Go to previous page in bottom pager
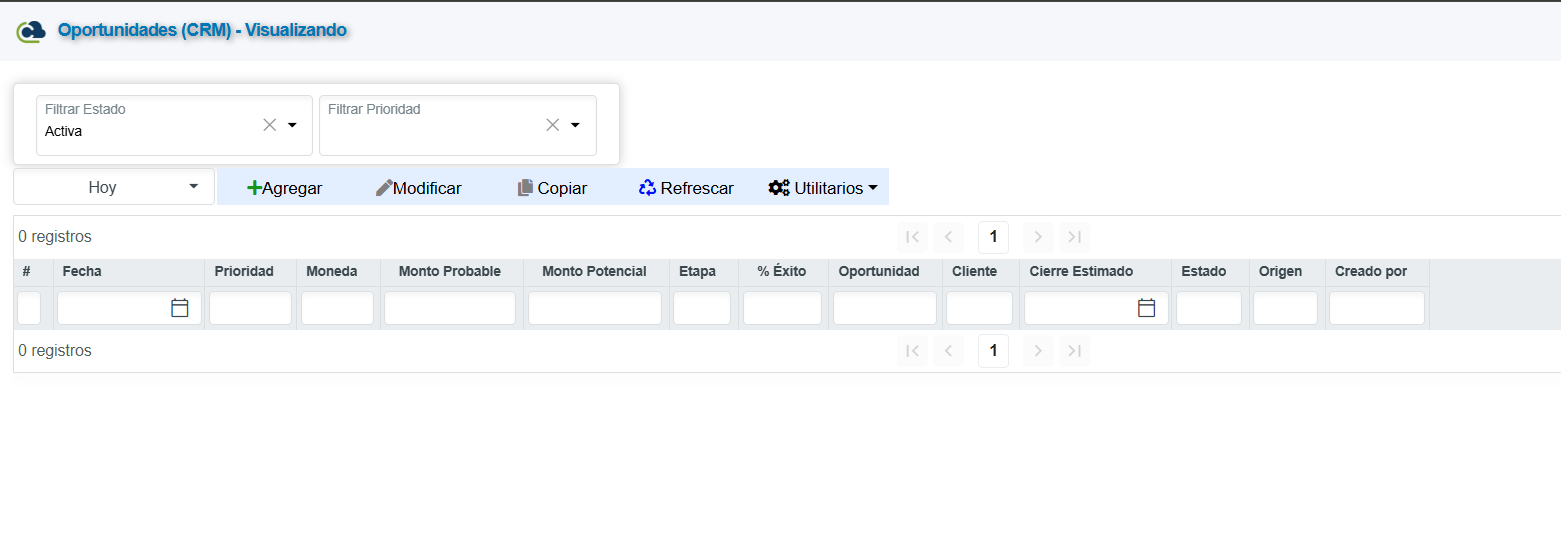Screen dimensions: 1561x541 tap(948, 351)
